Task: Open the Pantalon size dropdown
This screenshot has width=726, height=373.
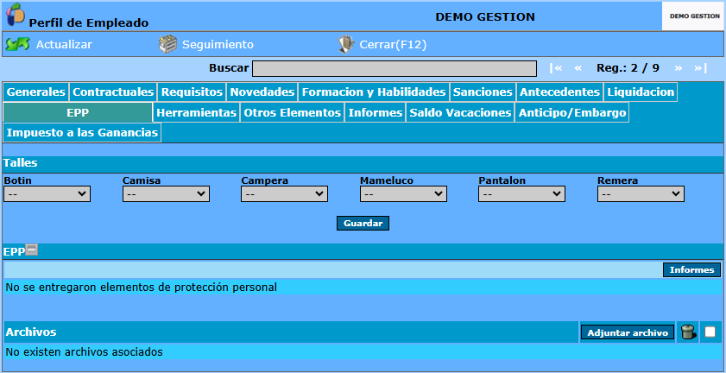Action: coord(522,194)
